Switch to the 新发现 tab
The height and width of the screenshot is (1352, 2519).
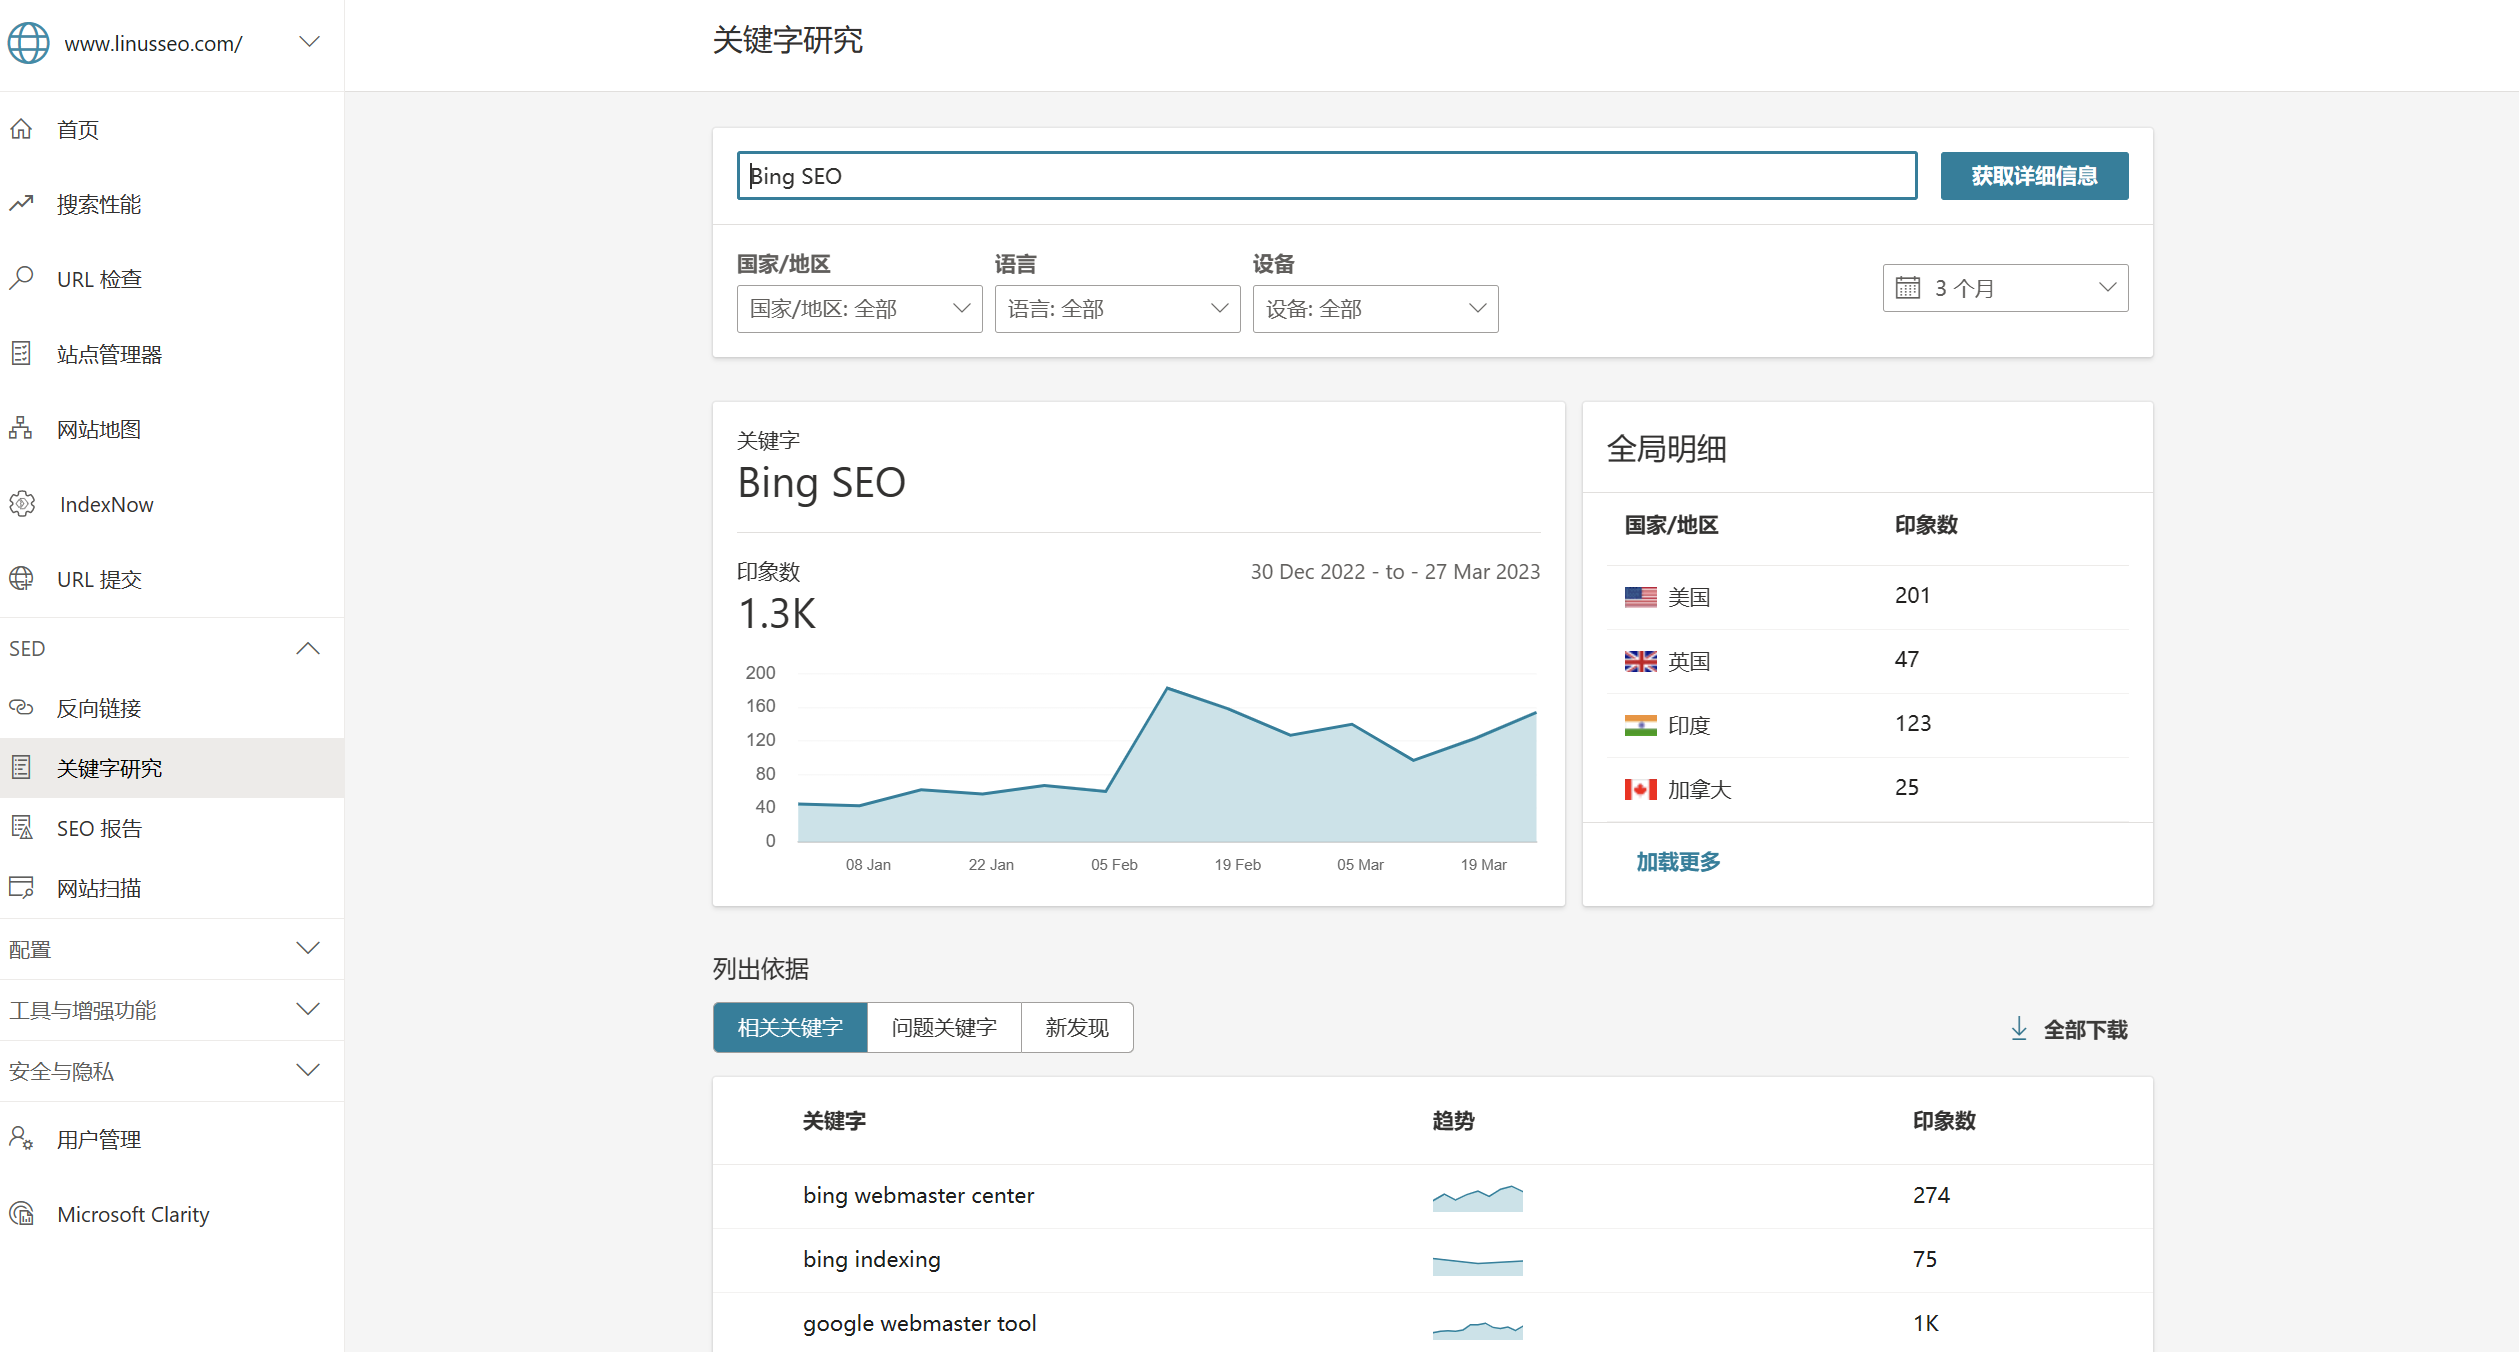coord(1076,1027)
